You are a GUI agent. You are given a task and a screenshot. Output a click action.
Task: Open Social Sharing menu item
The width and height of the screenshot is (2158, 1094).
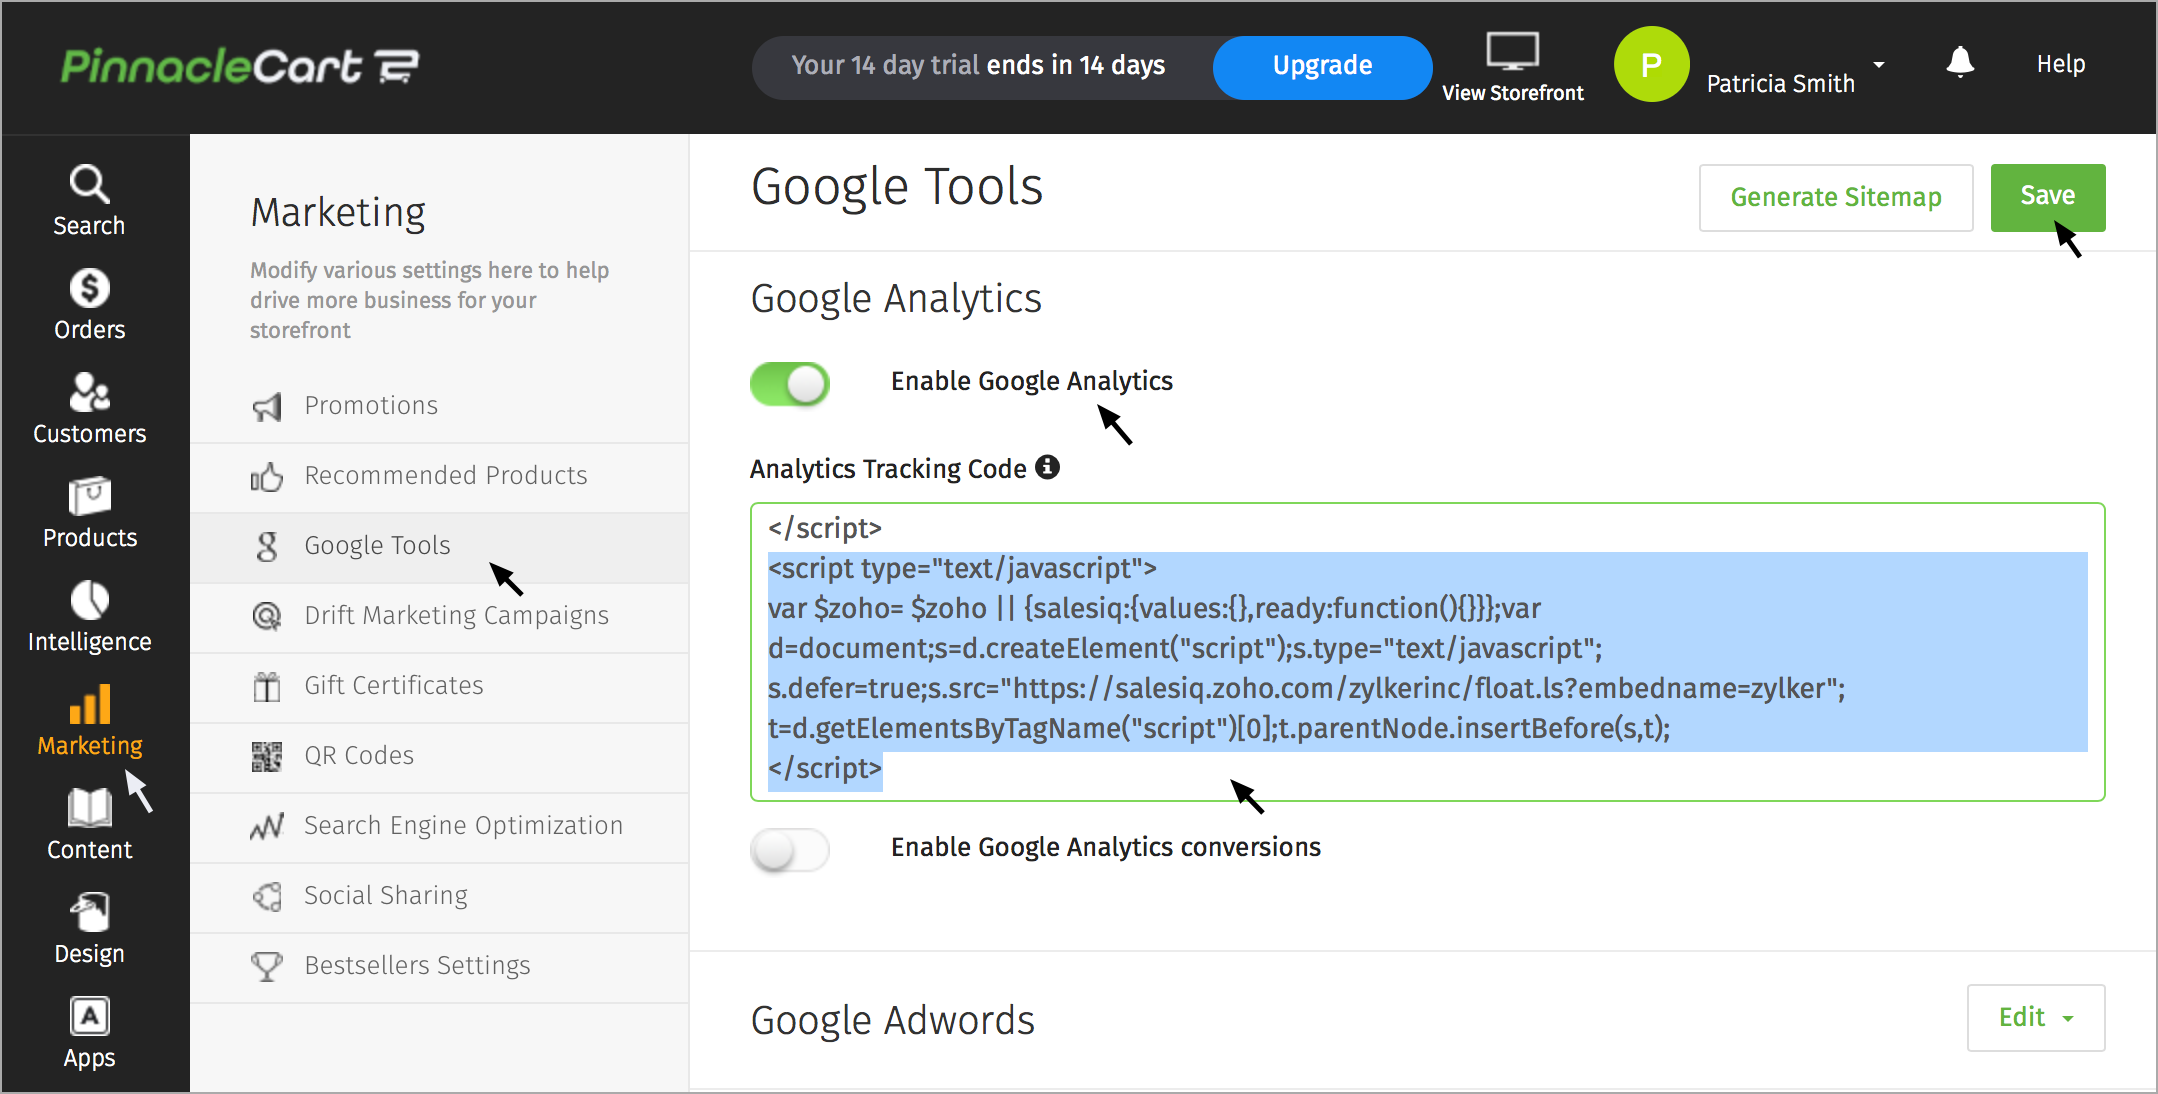pos(439,897)
